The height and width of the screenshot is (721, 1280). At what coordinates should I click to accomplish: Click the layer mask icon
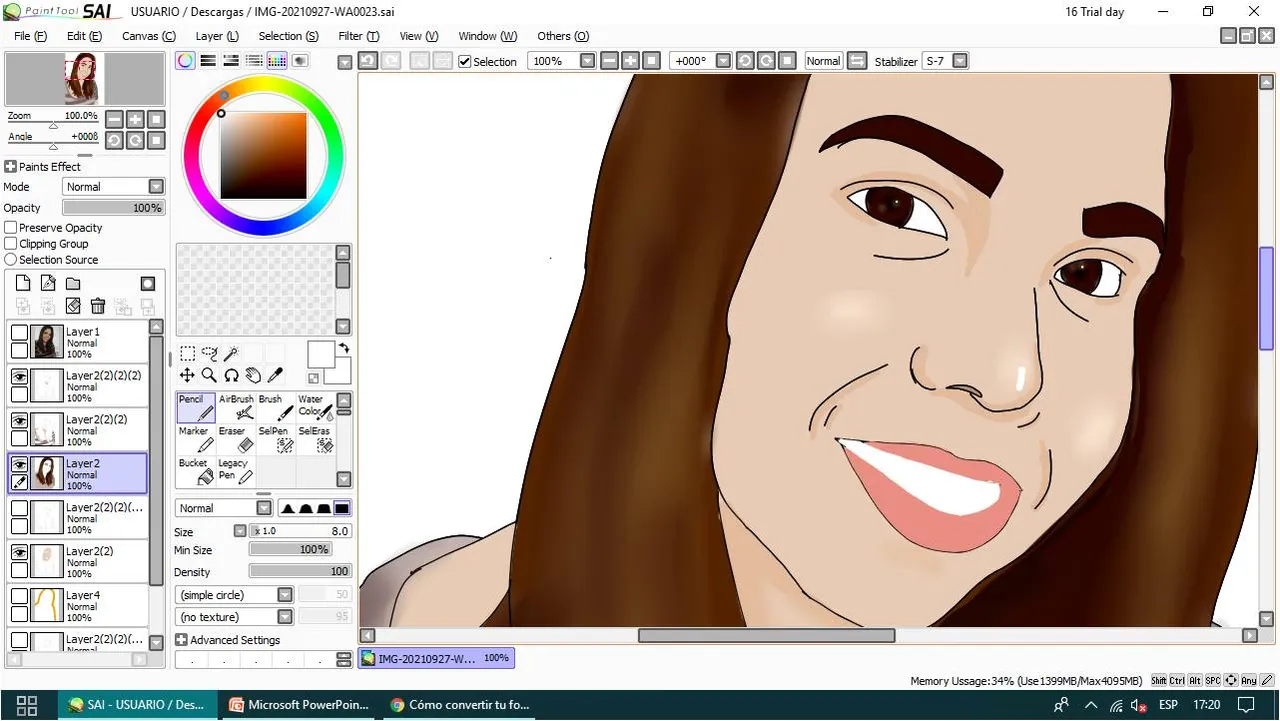tap(148, 284)
